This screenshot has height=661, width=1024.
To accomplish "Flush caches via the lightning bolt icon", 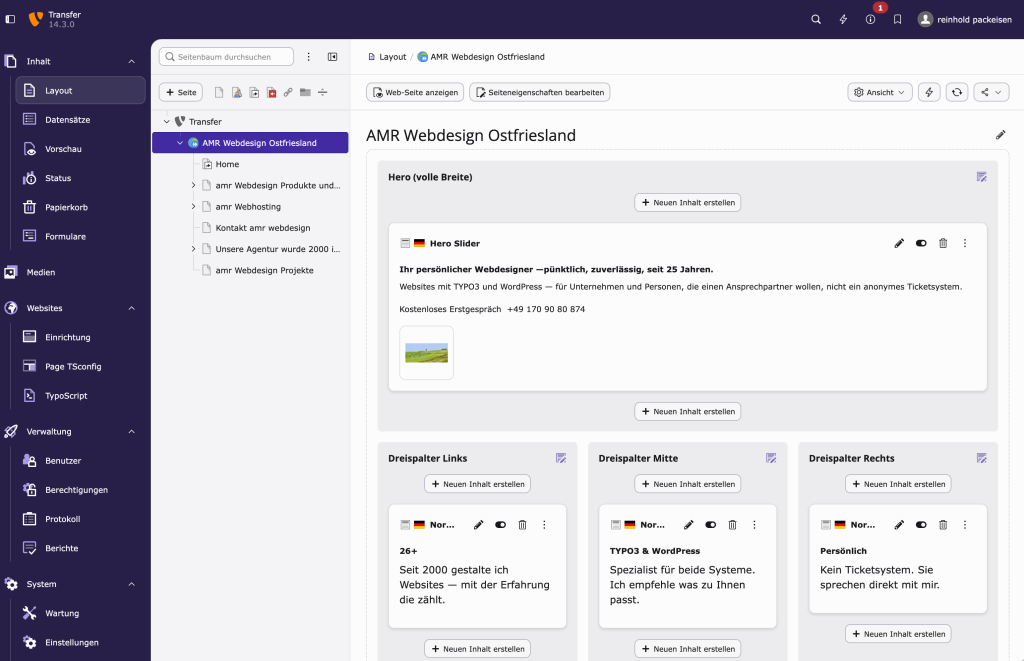I will pos(843,19).
